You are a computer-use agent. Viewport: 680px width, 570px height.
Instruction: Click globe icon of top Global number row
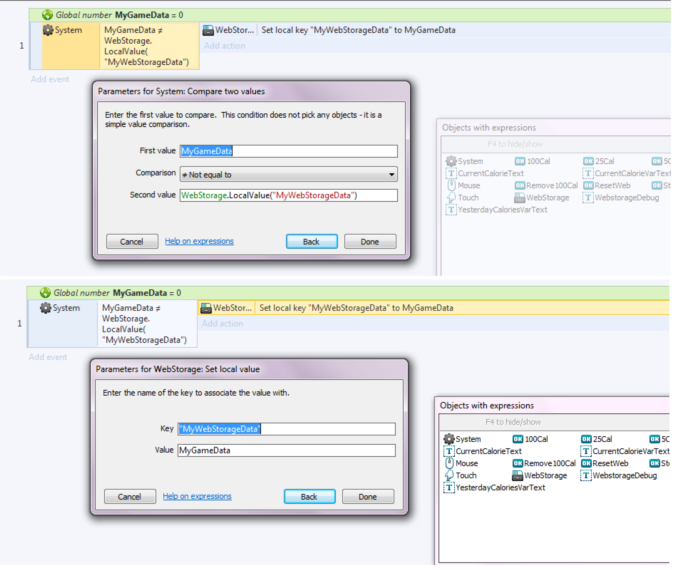47,15
